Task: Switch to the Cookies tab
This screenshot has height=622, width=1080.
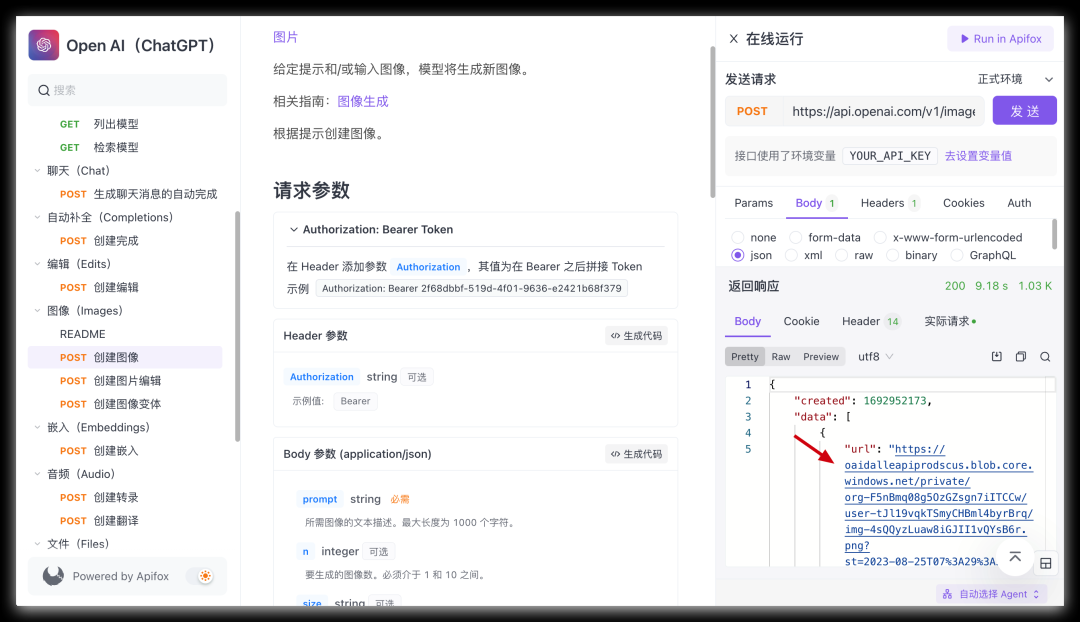Action: (x=964, y=203)
